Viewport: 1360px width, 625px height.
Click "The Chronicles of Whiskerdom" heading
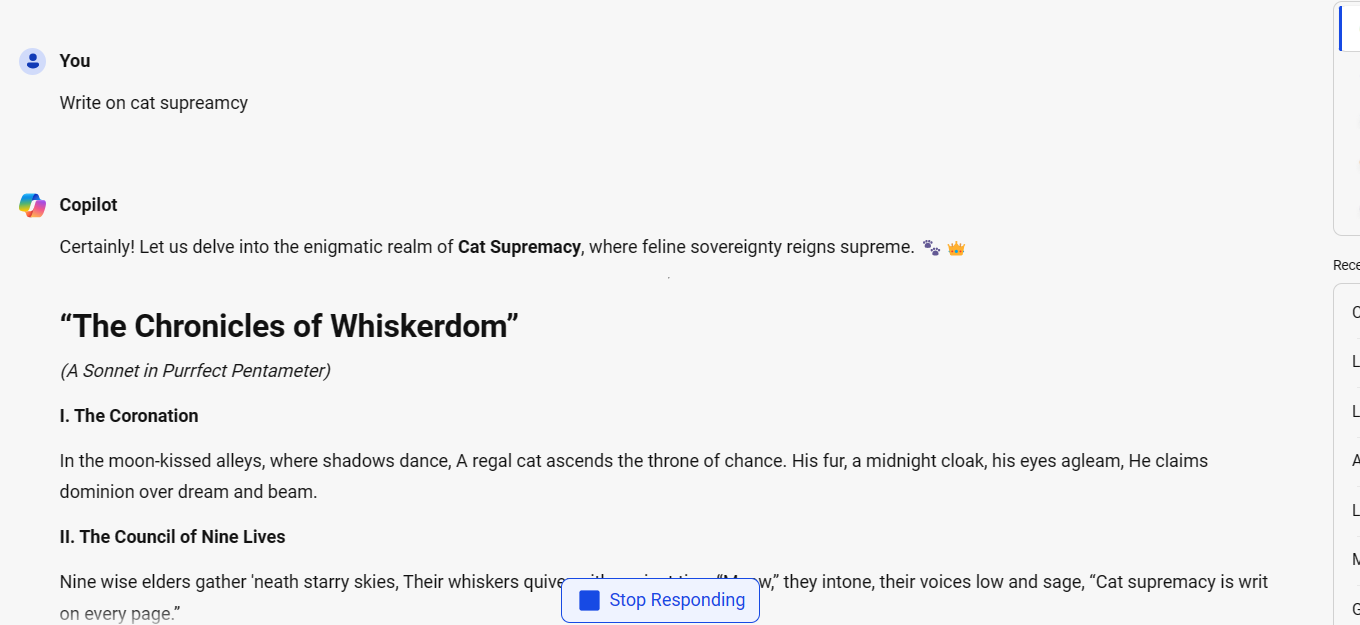(x=289, y=326)
